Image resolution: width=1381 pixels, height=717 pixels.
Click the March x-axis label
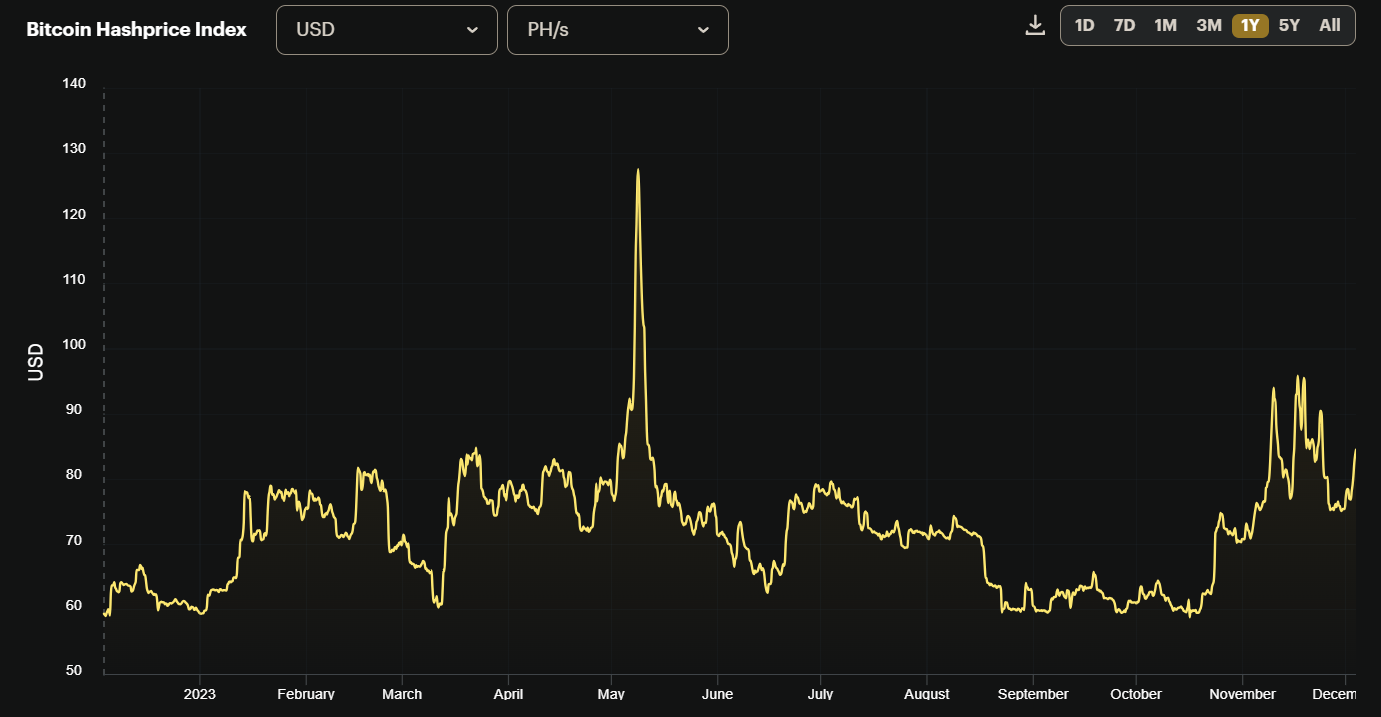[x=402, y=694]
